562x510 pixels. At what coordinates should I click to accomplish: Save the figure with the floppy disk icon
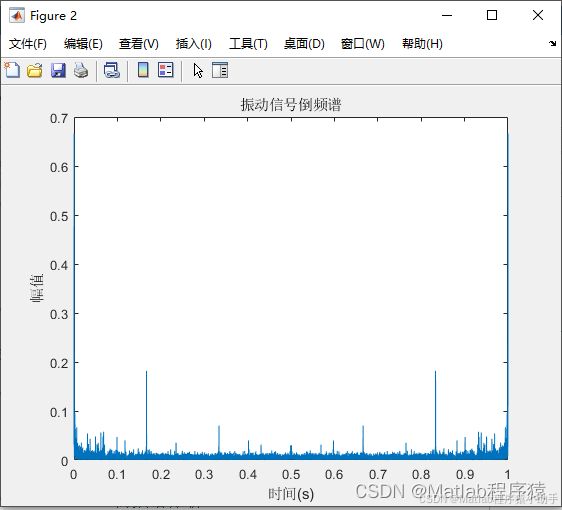(x=58, y=70)
